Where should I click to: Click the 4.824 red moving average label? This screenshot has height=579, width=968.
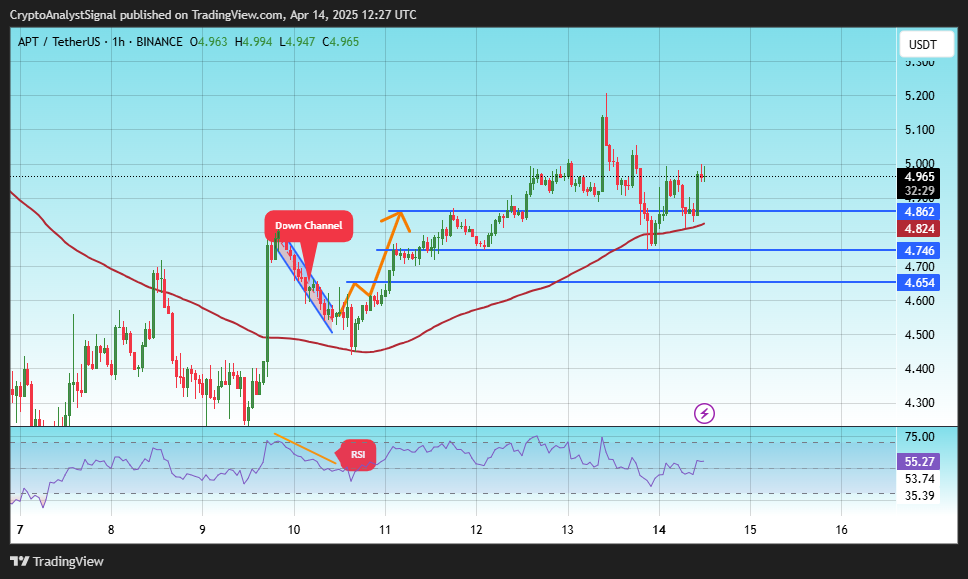click(919, 228)
